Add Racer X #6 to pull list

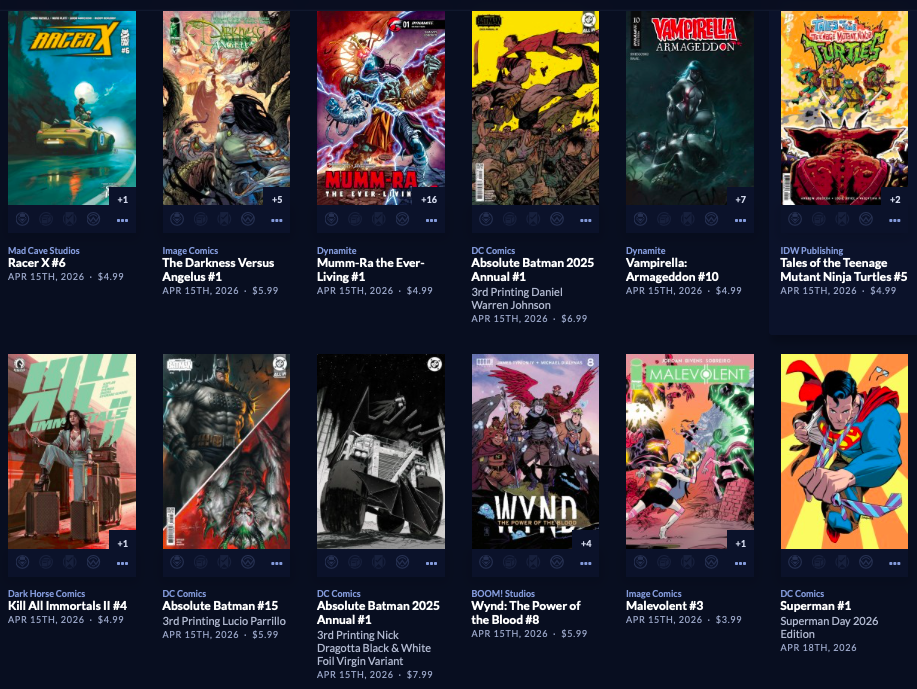pyautogui.click(x=22, y=219)
